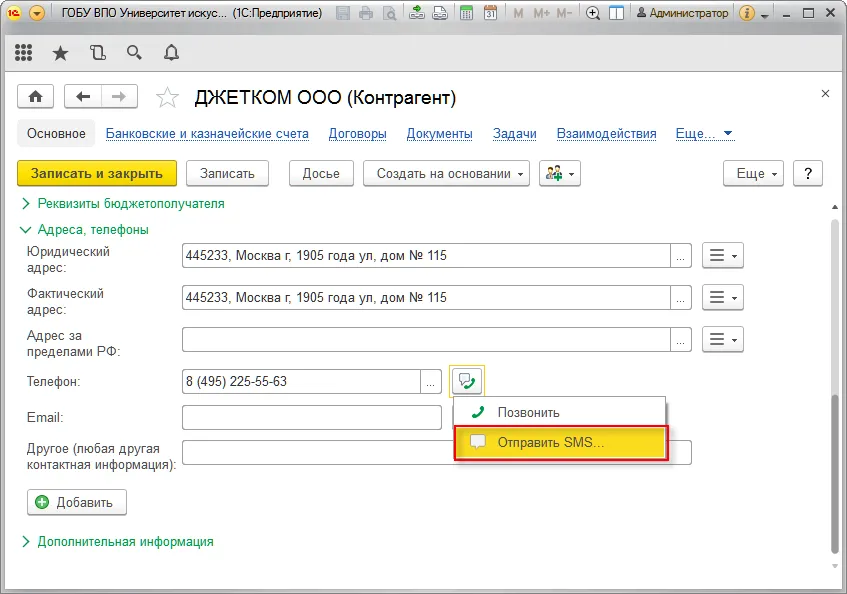Screen dimensions: 847x594
Task: Click the Телефон input field
Action: tap(301, 382)
